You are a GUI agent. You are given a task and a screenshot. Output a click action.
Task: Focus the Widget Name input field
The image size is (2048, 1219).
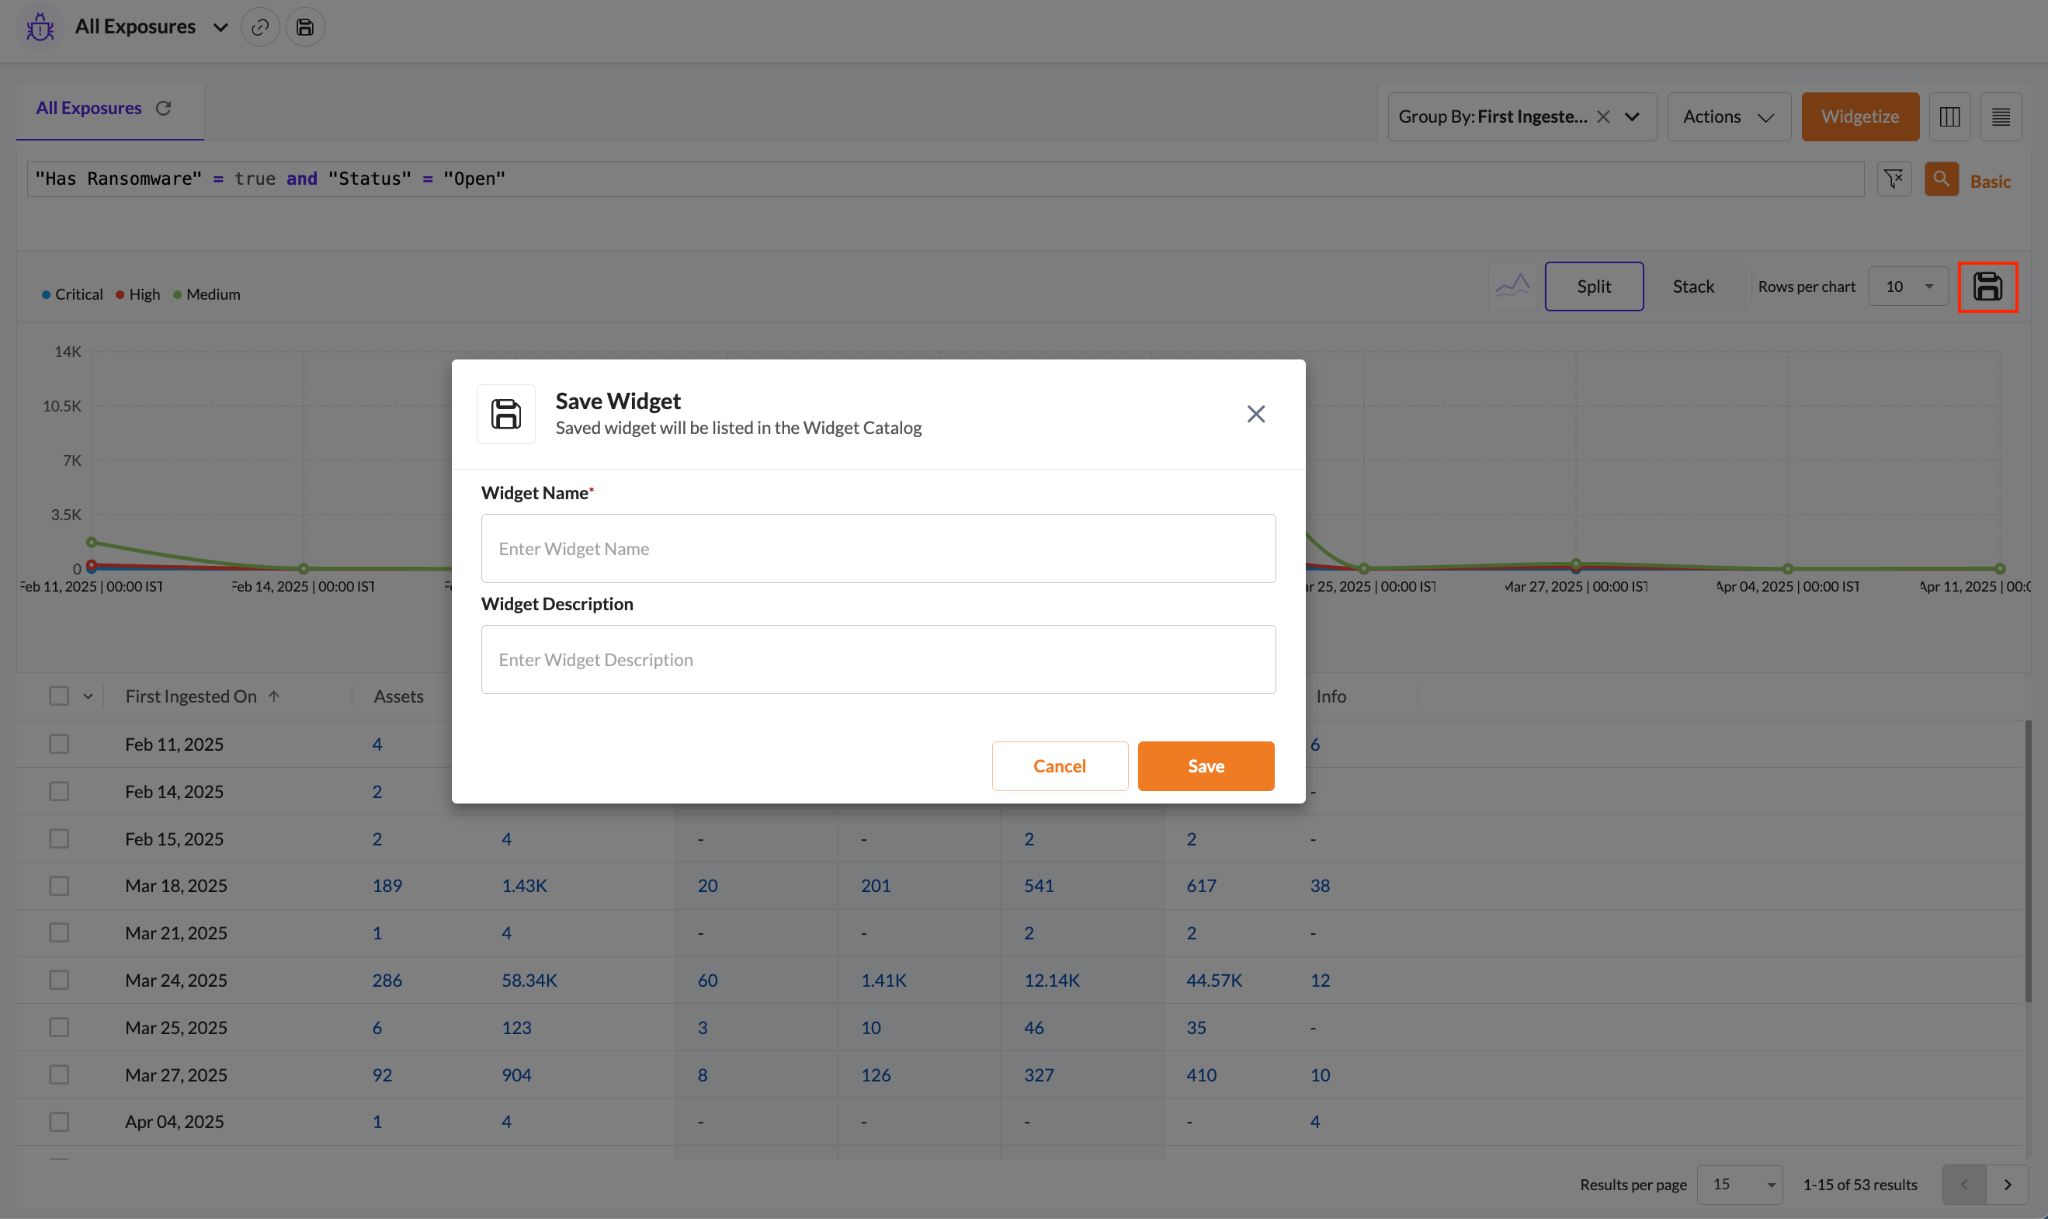click(x=878, y=548)
